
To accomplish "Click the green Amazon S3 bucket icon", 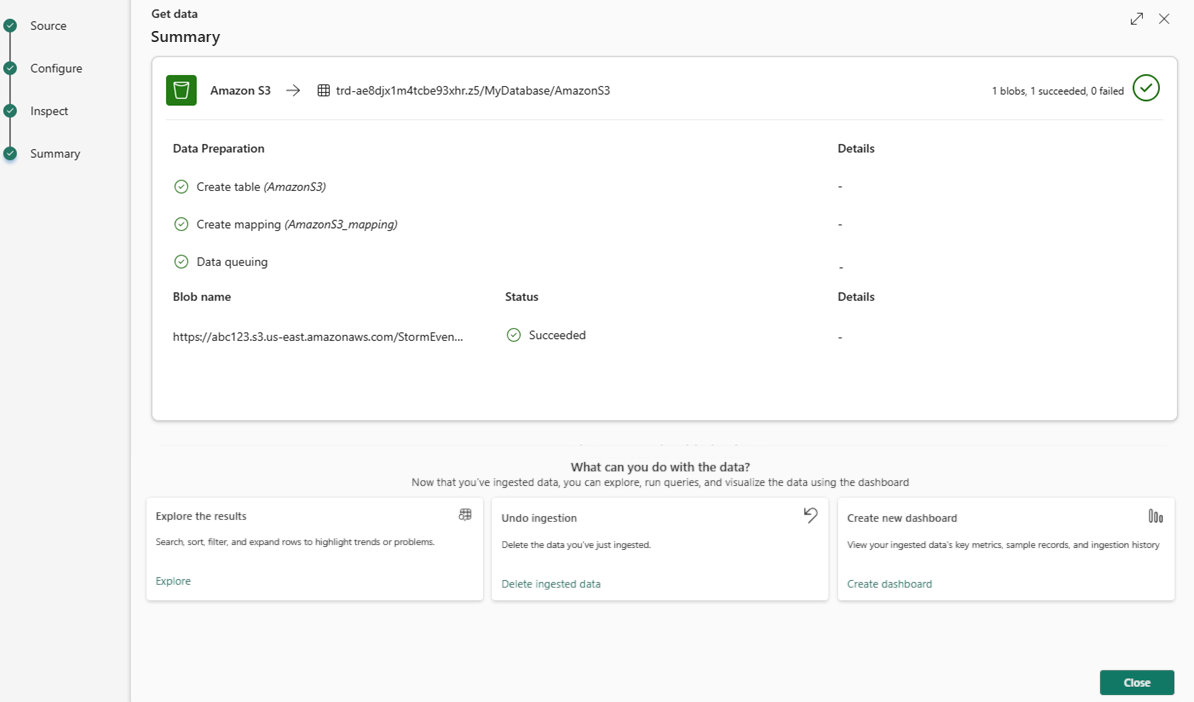I will click(181, 90).
